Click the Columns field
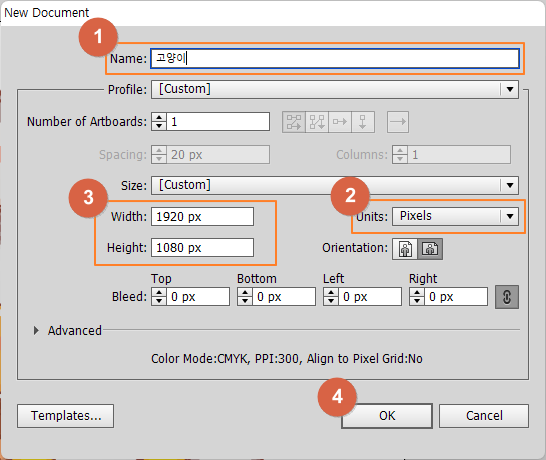Image resolution: width=546 pixels, height=460 pixels. [x=459, y=155]
